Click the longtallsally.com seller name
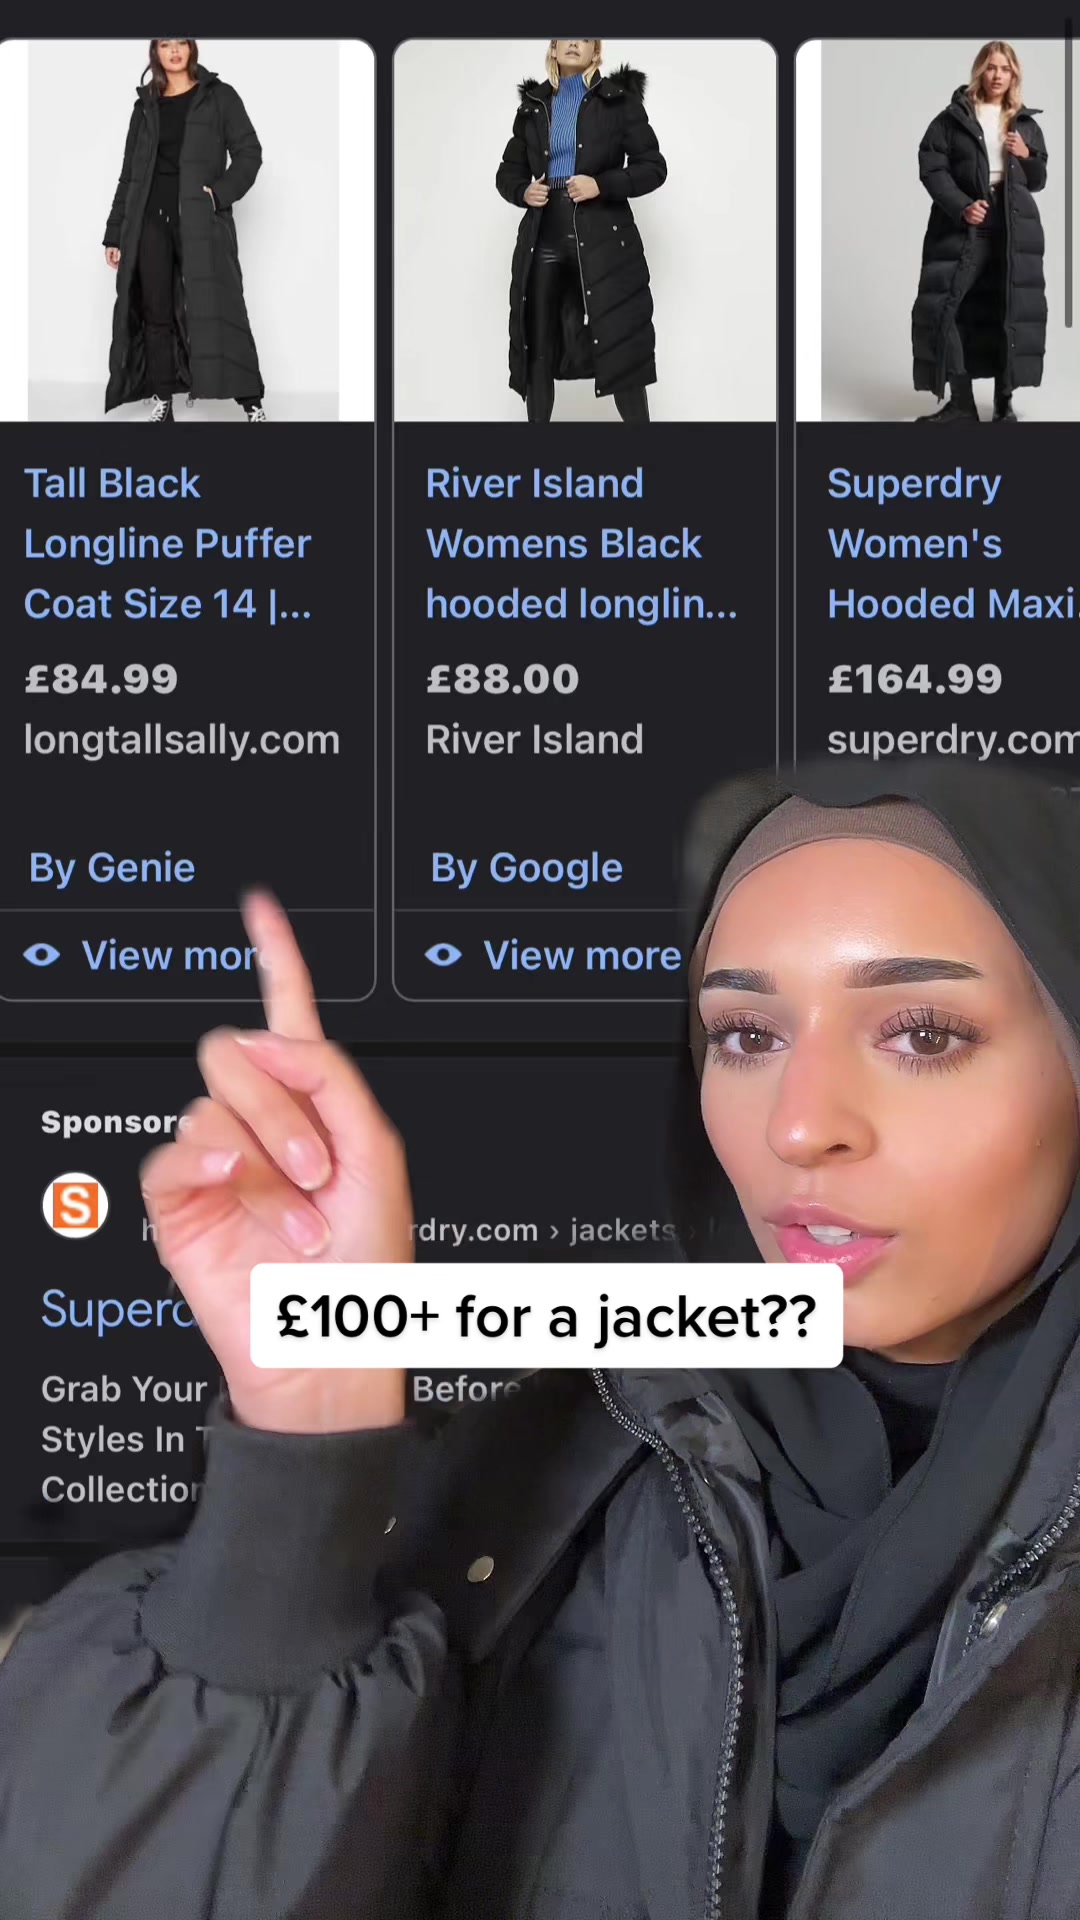This screenshot has height=1920, width=1080. tap(182, 740)
